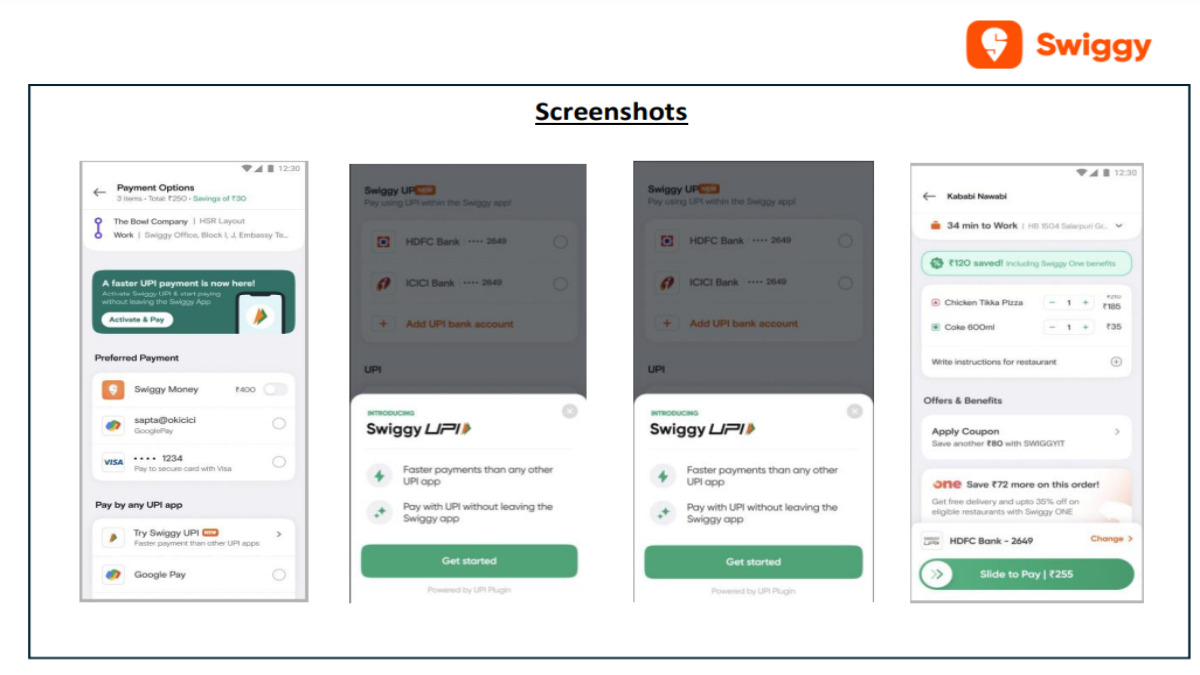Tap the lightning icon beside Faster payments in the third screenshot
Screen dimensions: 1200x675
tap(663, 476)
